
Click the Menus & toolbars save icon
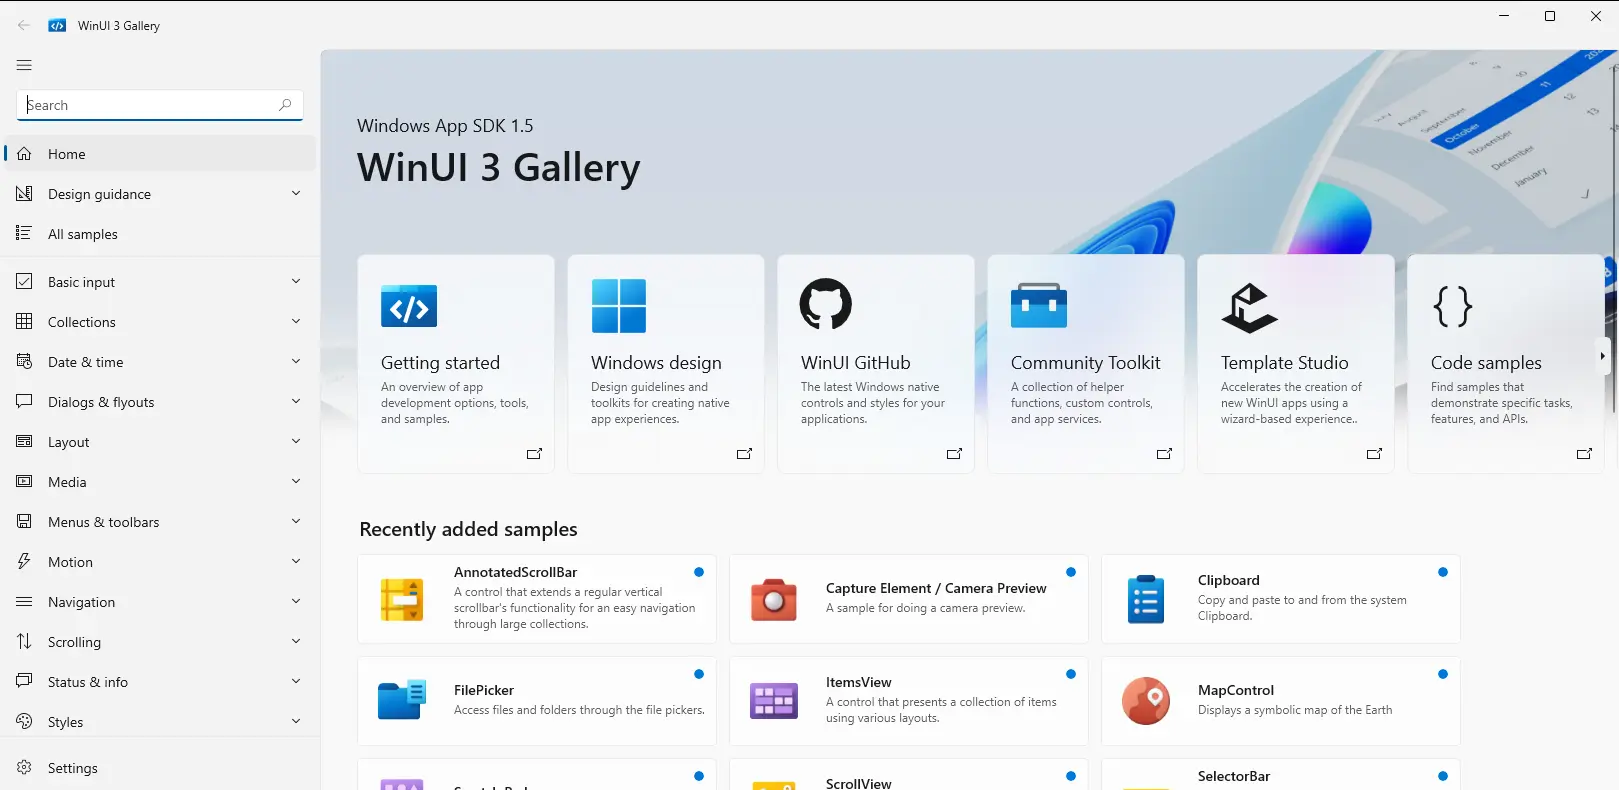(24, 522)
